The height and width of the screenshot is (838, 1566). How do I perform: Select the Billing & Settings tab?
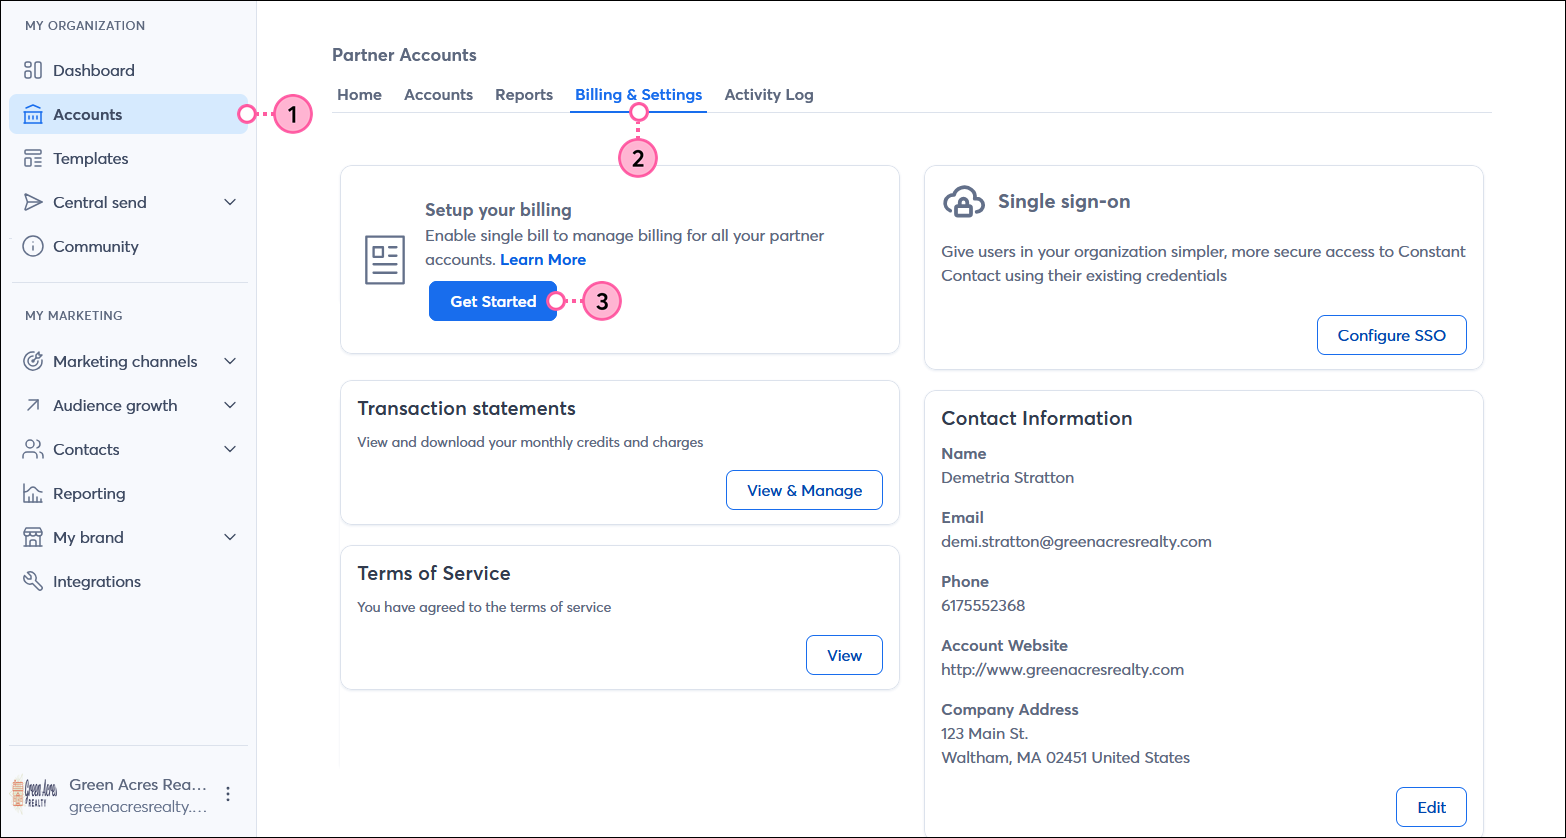(638, 94)
